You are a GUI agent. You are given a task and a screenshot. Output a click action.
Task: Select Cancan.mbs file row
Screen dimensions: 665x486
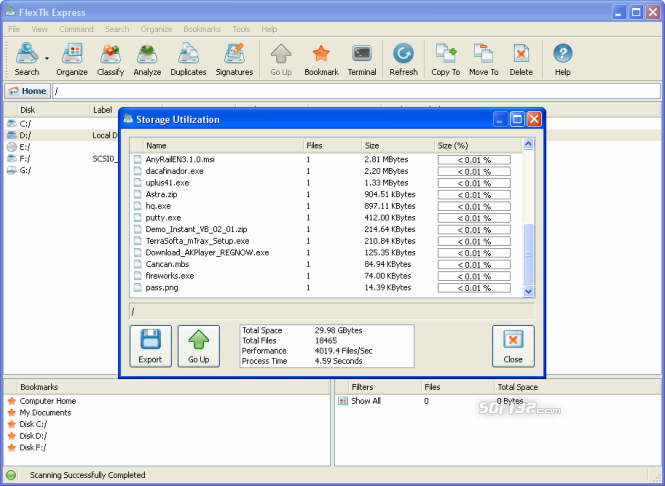pos(326,264)
